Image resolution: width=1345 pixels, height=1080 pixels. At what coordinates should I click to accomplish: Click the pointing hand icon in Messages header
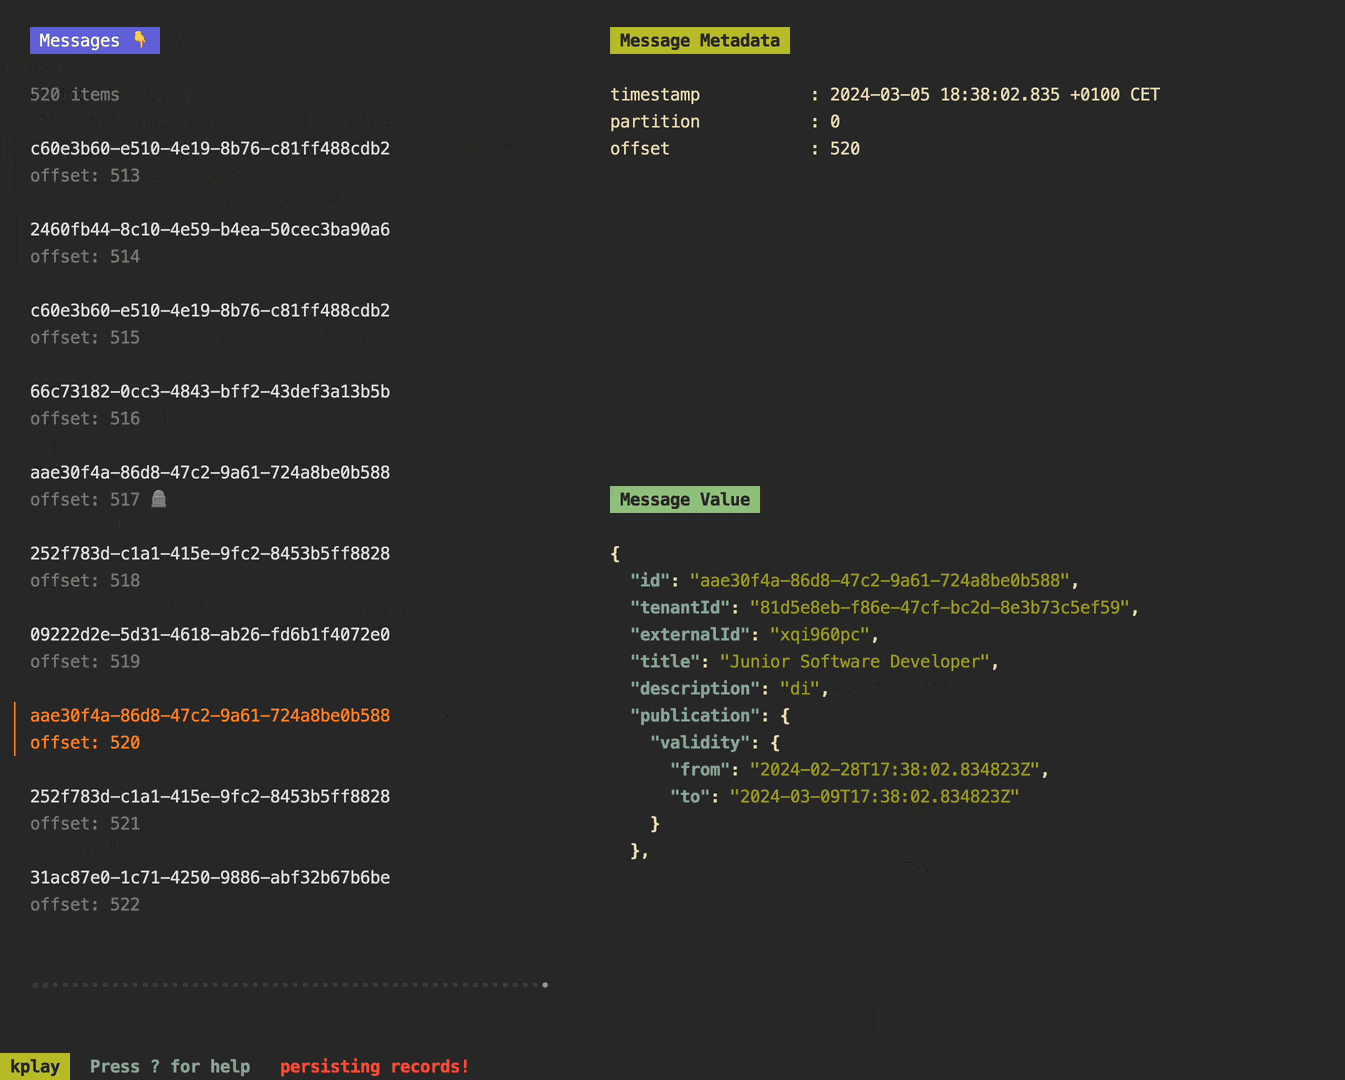[x=140, y=40]
